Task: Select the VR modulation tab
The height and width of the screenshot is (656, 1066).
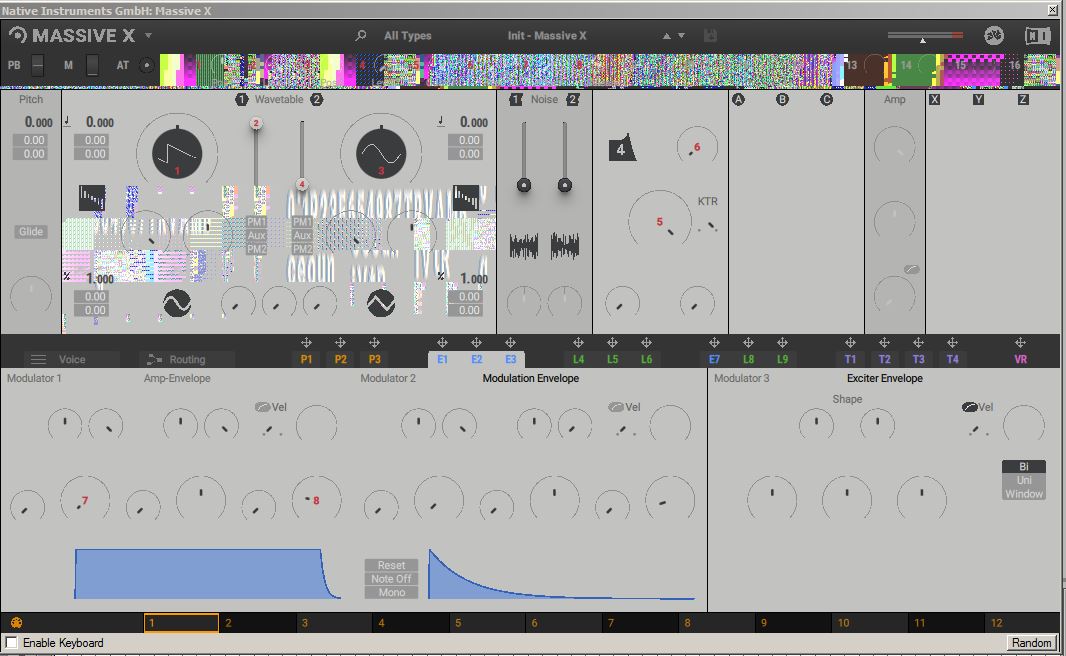Action: click(x=1020, y=359)
